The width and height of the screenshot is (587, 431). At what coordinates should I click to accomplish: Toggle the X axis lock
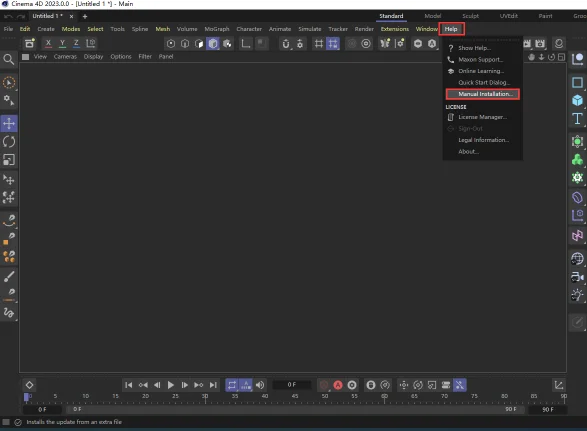click(48, 43)
